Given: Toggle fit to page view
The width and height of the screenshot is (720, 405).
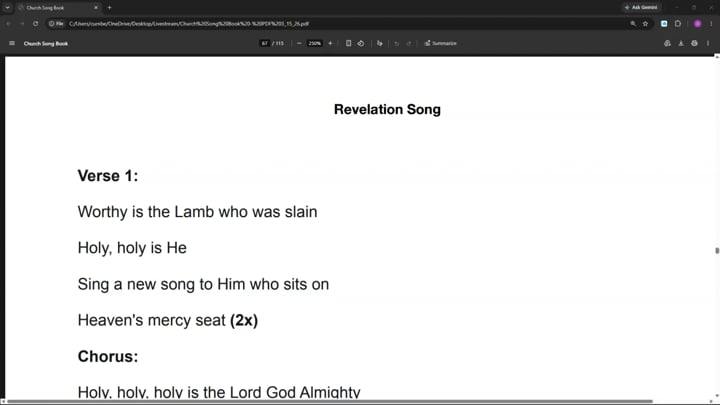Looking at the screenshot, I should click(349, 43).
